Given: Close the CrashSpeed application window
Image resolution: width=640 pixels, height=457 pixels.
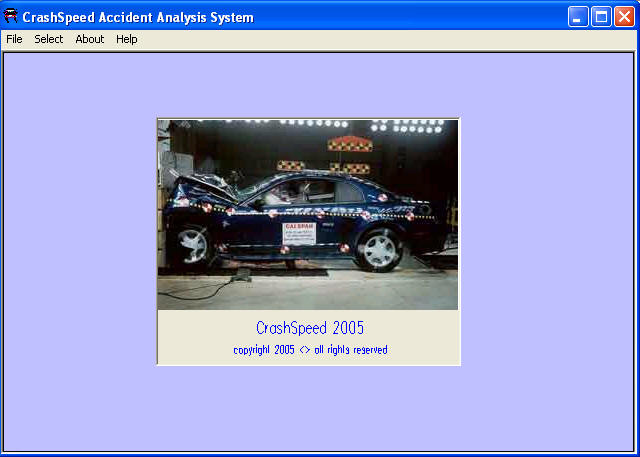Looking at the screenshot, I should click(x=623, y=17).
